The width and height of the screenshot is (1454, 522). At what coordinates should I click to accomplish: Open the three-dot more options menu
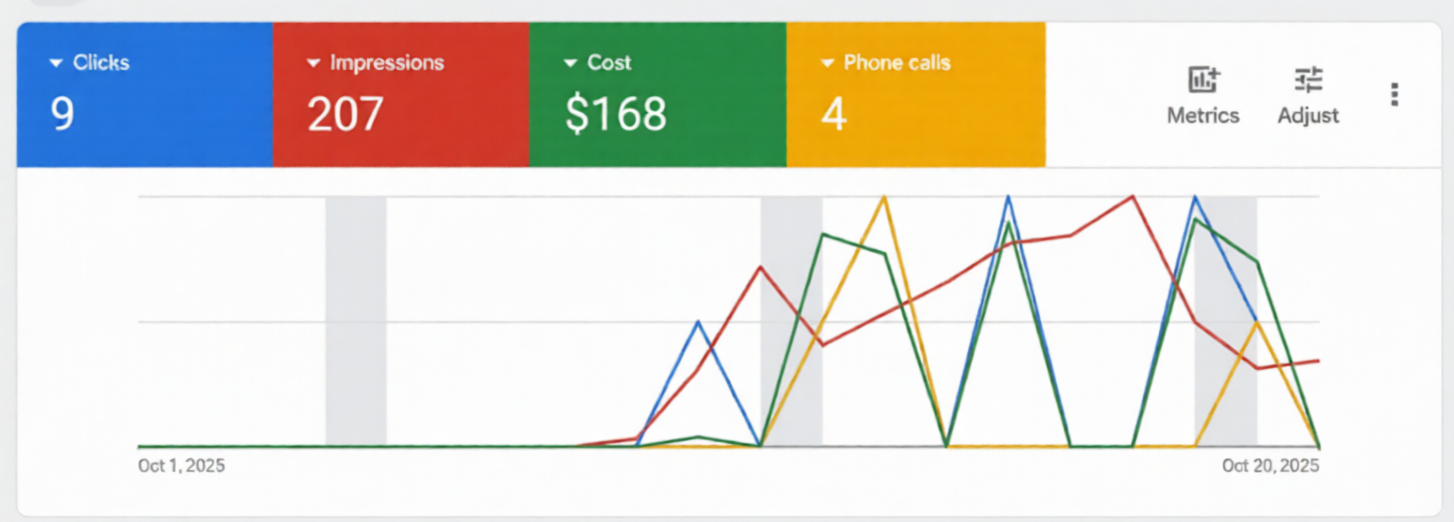point(1394,95)
